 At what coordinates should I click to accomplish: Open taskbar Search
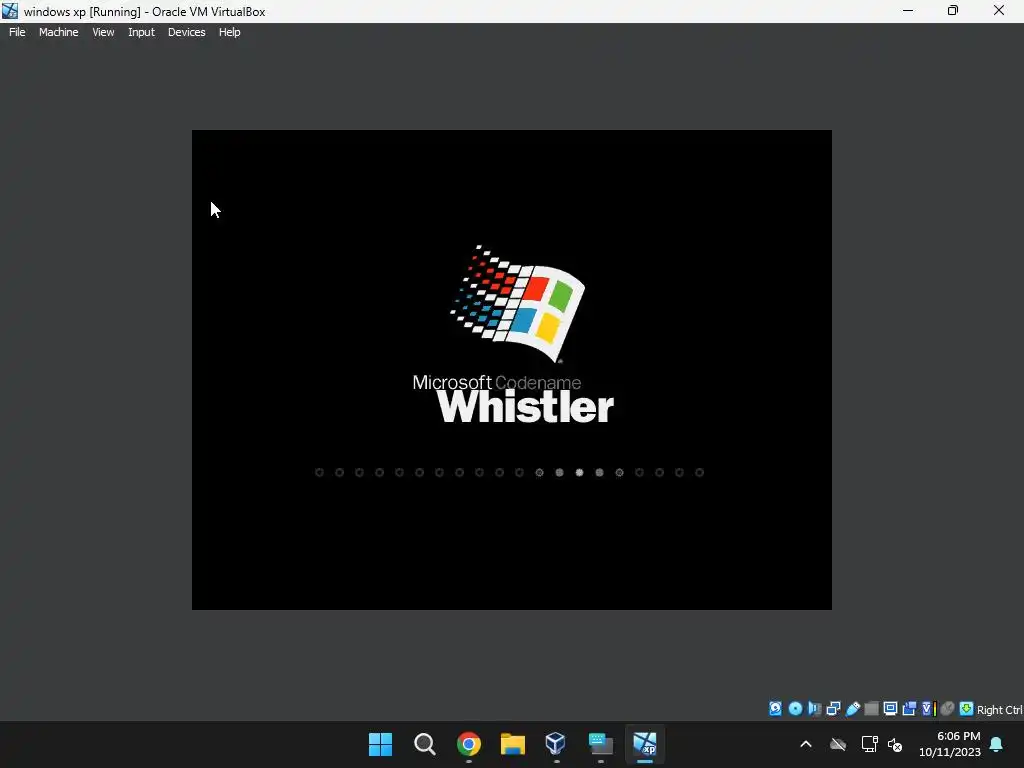(424, 744)
